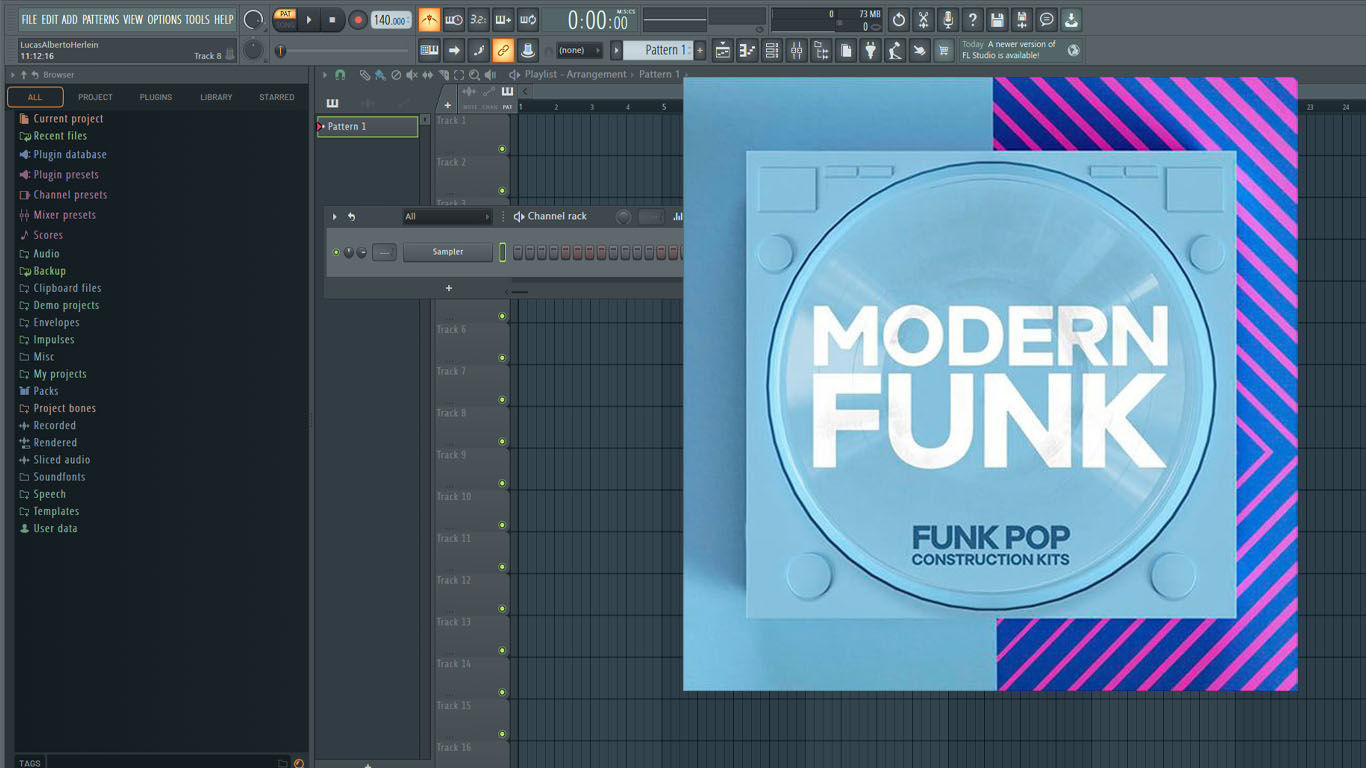
Task: Select the playlist paint brush tool
Action: (x=380, y=75)
